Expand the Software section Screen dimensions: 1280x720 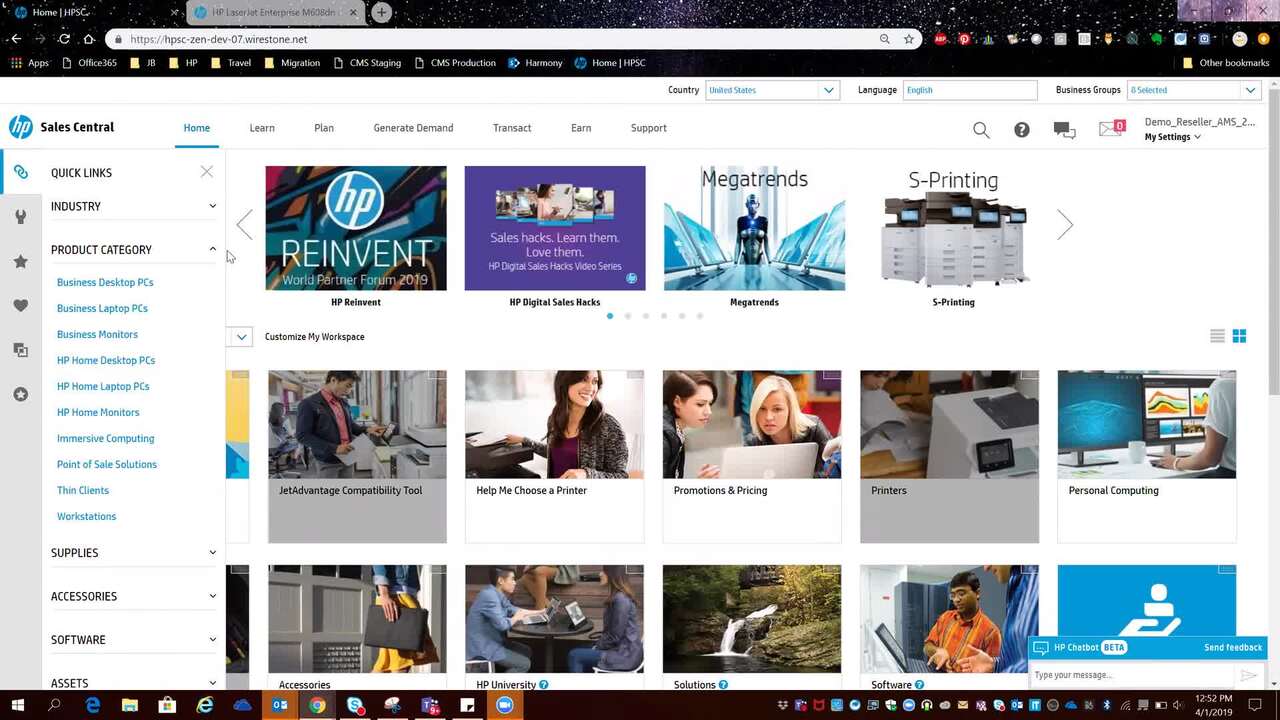tap(133, 640)
